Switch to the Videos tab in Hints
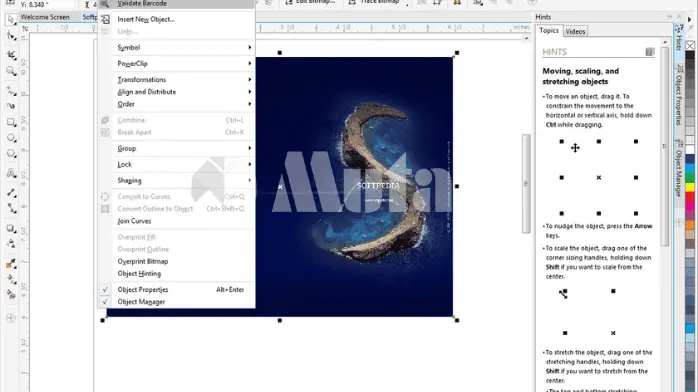This screenshot has width=698, height=392. point(575,32)
